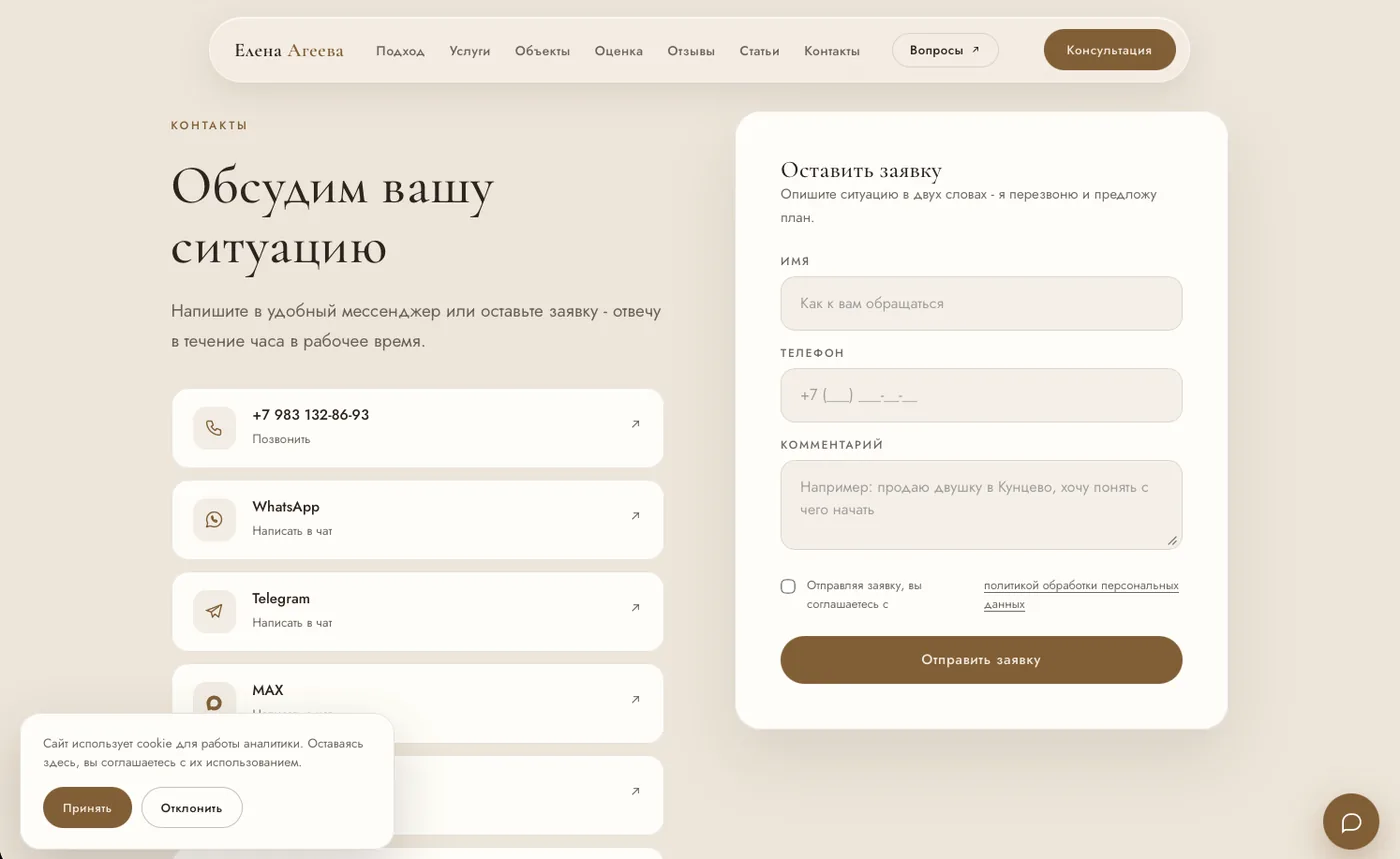Viewport: 1400px width, 859px height.
Task: Open политикой обработки персональных данных link
Action: [x=1081, y=595]
